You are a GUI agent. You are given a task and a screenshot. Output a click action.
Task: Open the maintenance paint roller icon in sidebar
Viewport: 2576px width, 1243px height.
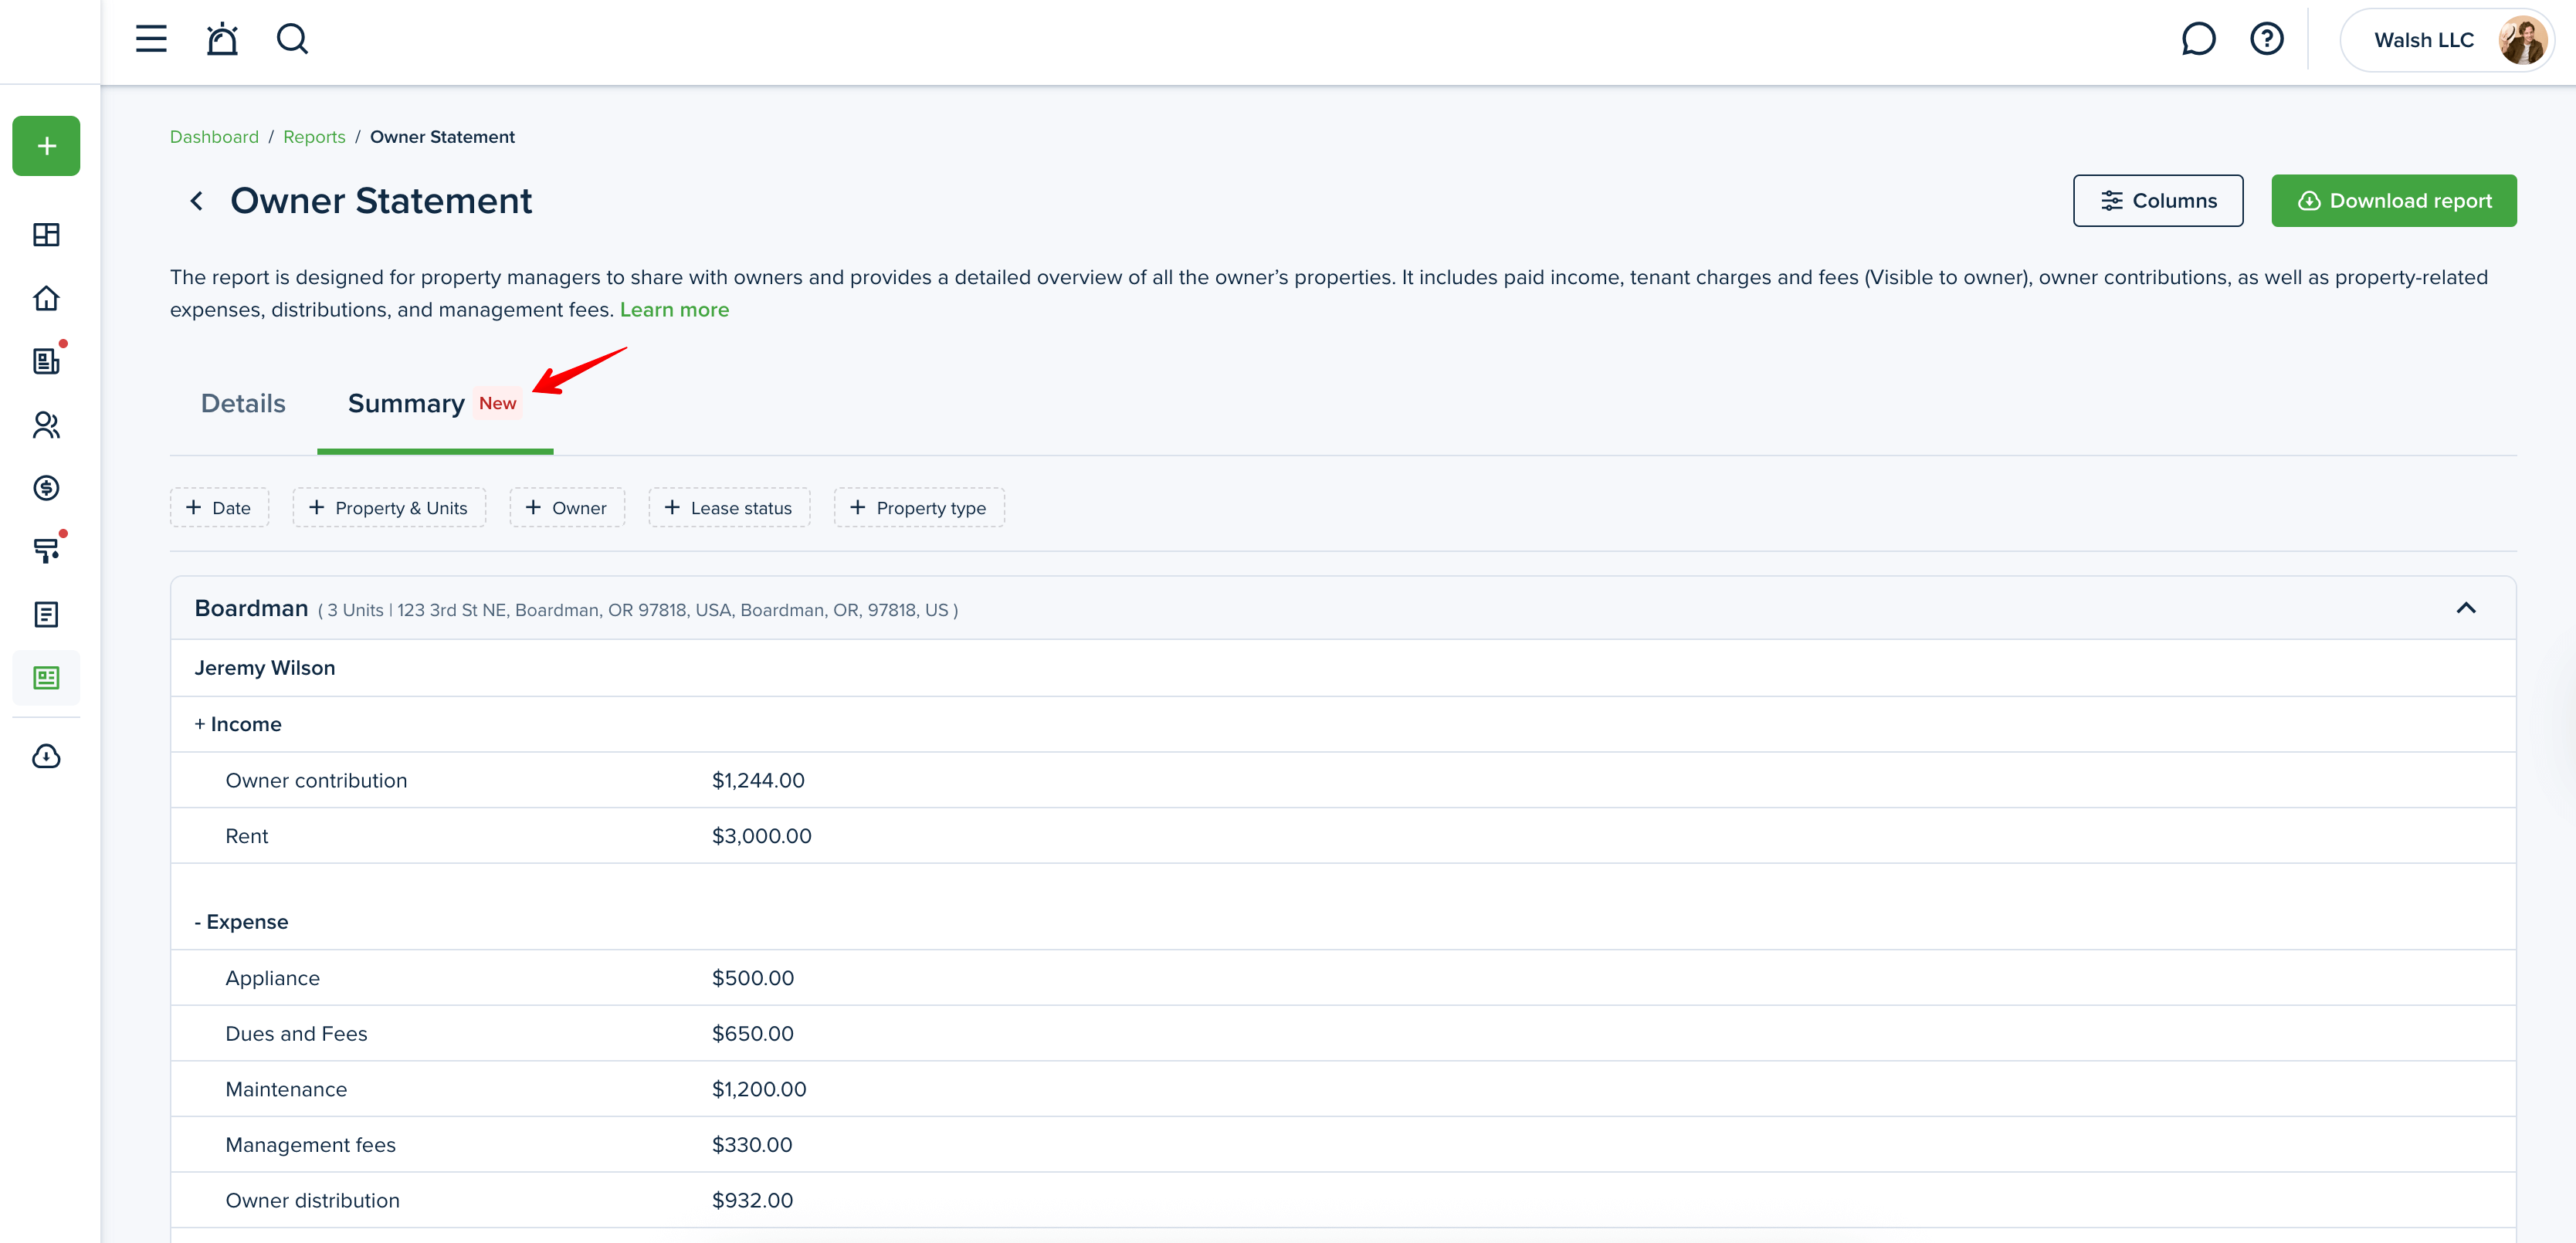click(x=46, y=550)
